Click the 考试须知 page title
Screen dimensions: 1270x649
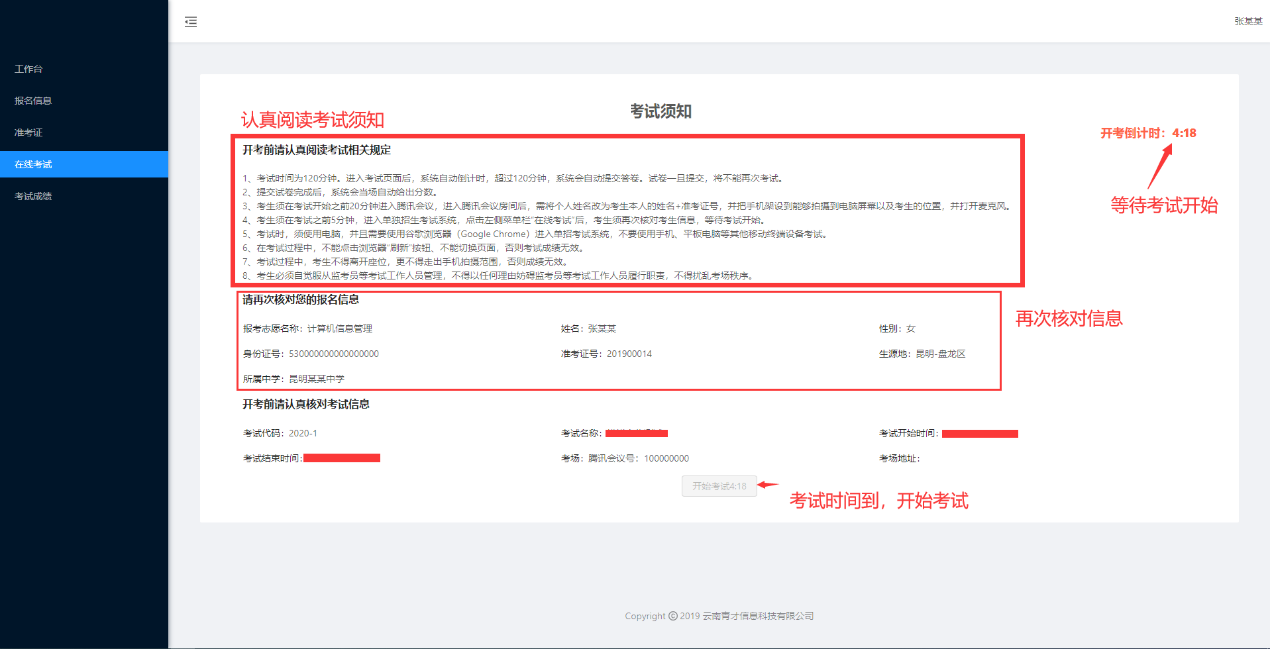(x=661, y=111)
